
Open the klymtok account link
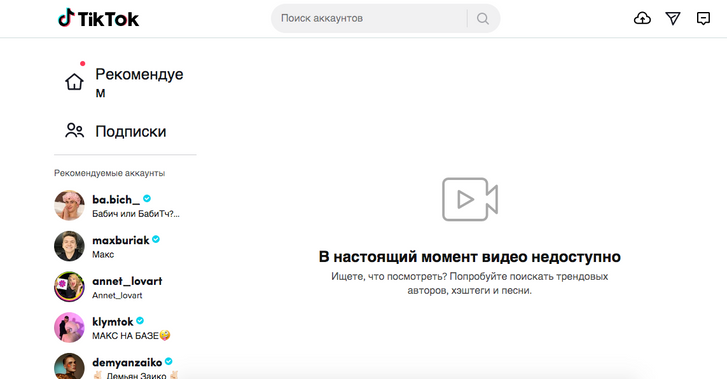click(x=113, y=321)
